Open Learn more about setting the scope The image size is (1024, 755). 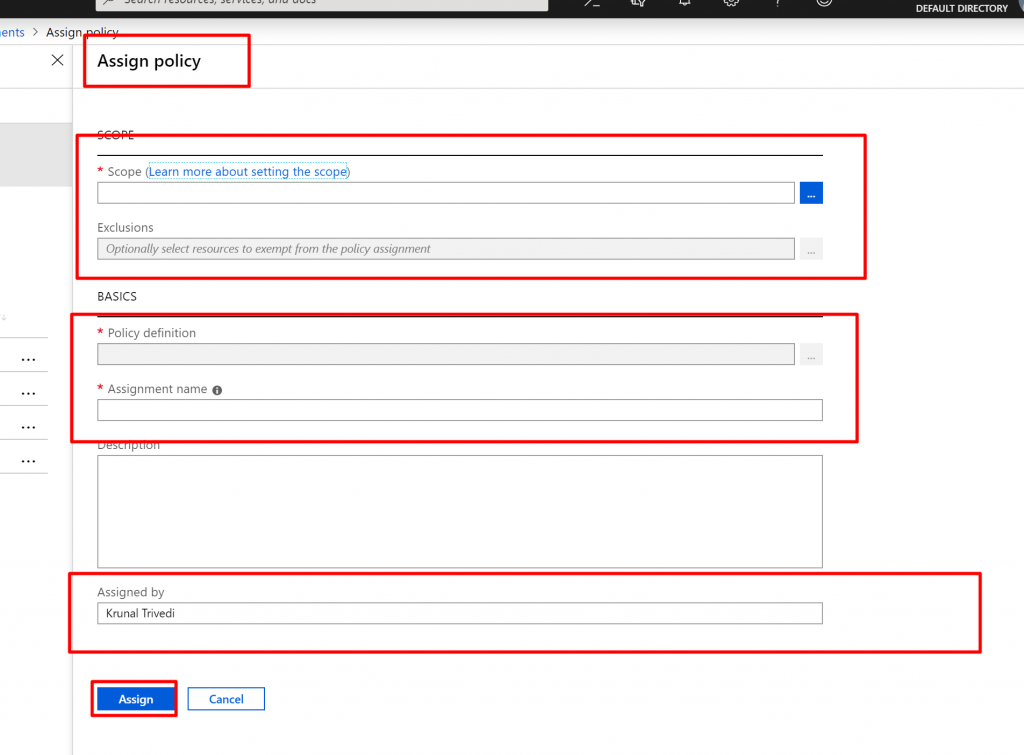tap(248, 172)
